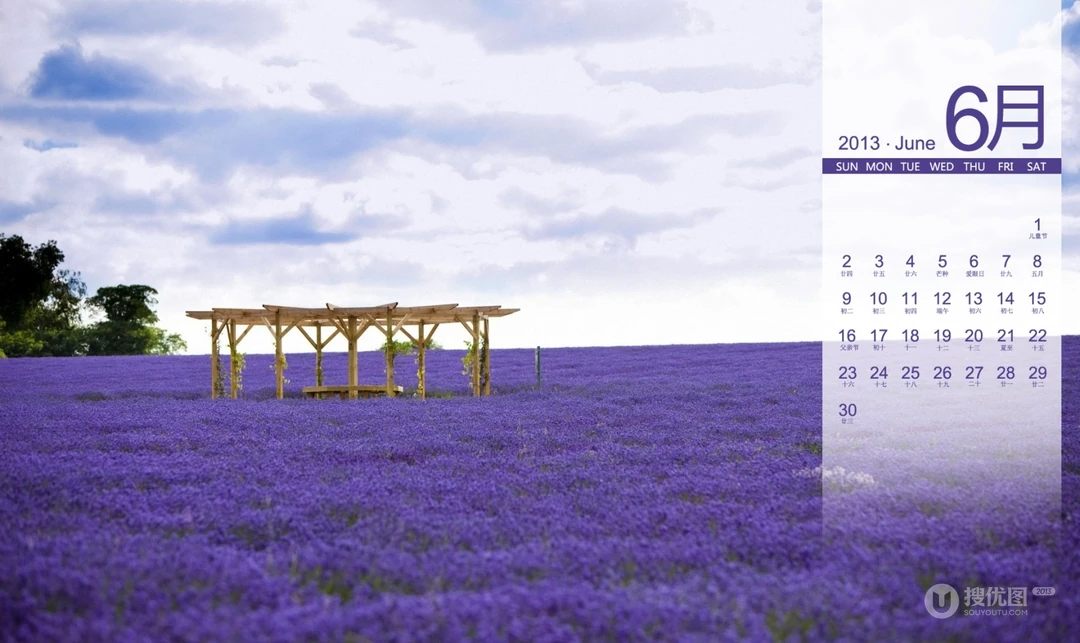Click the large "6月" month heading

pyautogui.click(x=995, y=118)
